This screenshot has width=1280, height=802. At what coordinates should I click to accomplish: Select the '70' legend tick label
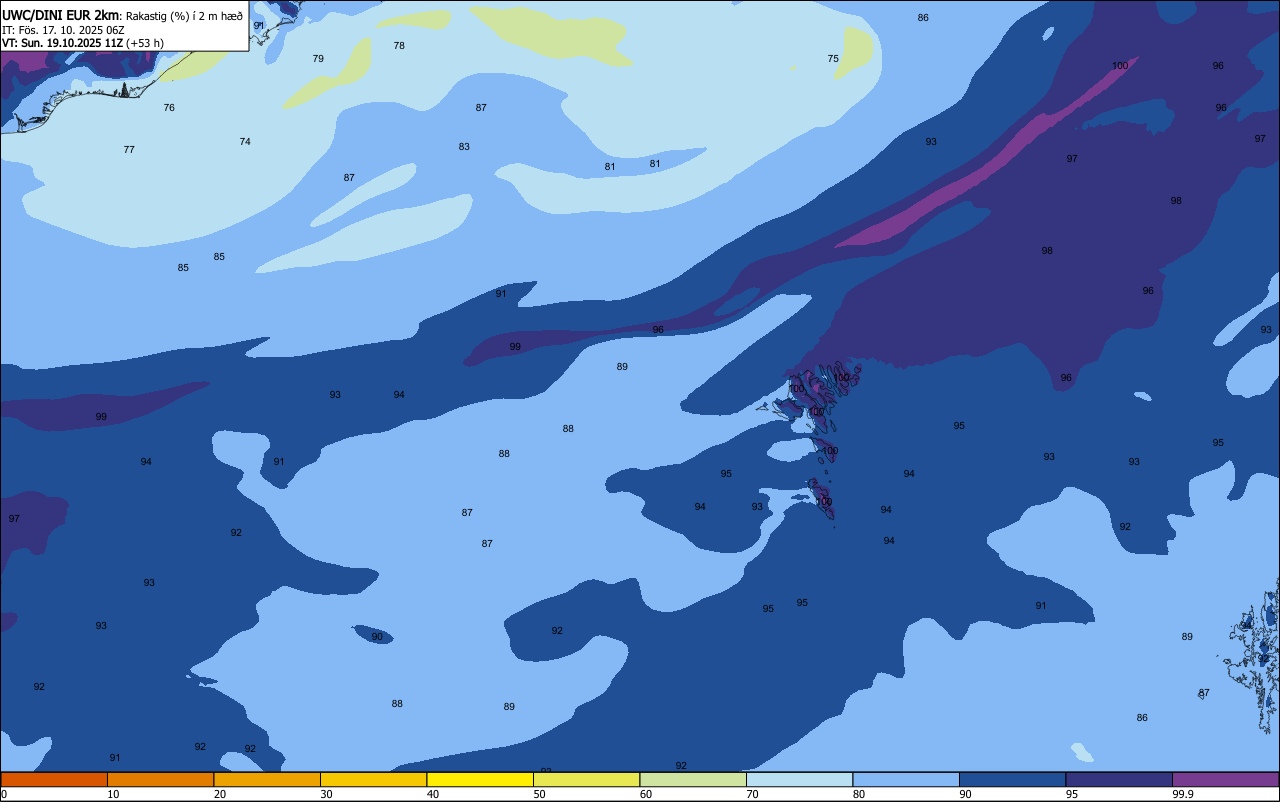coord(752,794)
